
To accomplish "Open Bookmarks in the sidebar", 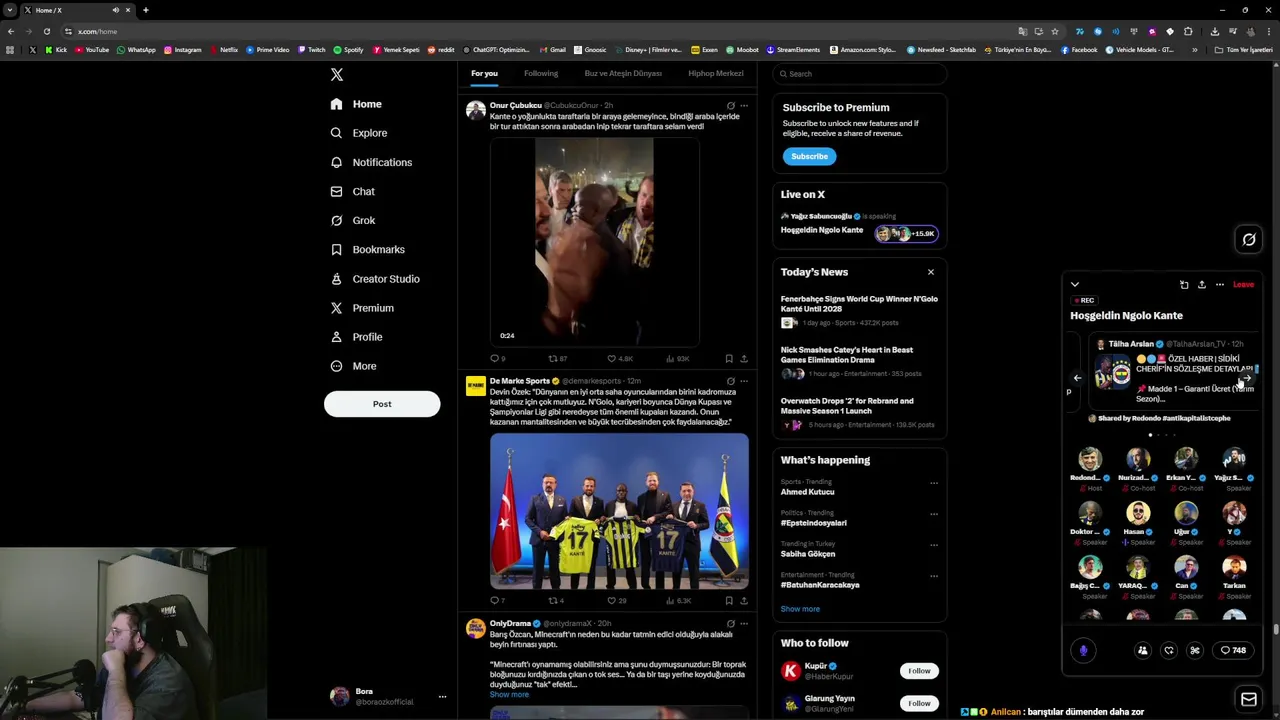I will (367, 249).
